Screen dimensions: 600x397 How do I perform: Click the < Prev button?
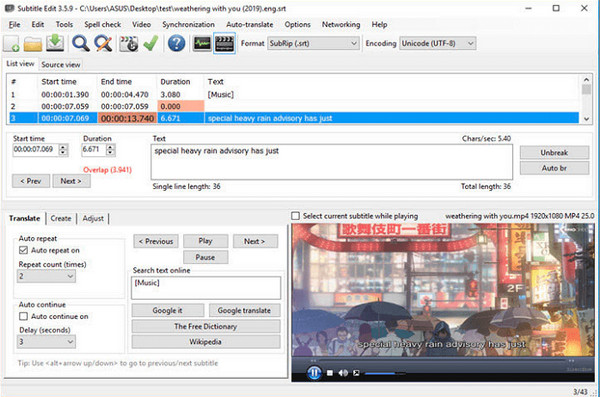tap(31, 181)
